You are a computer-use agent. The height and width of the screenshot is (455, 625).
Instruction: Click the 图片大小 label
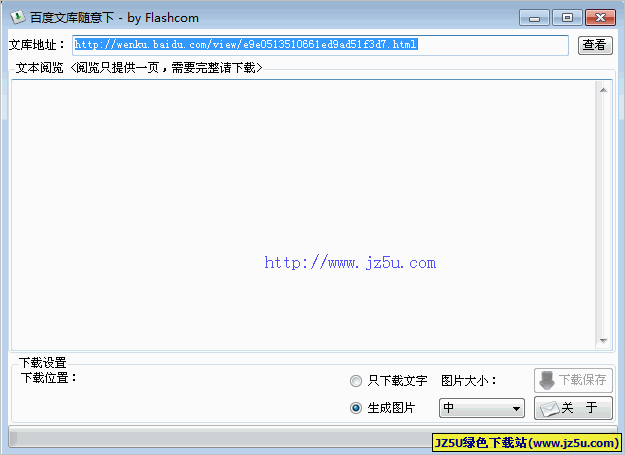click(x=469, y=381)
